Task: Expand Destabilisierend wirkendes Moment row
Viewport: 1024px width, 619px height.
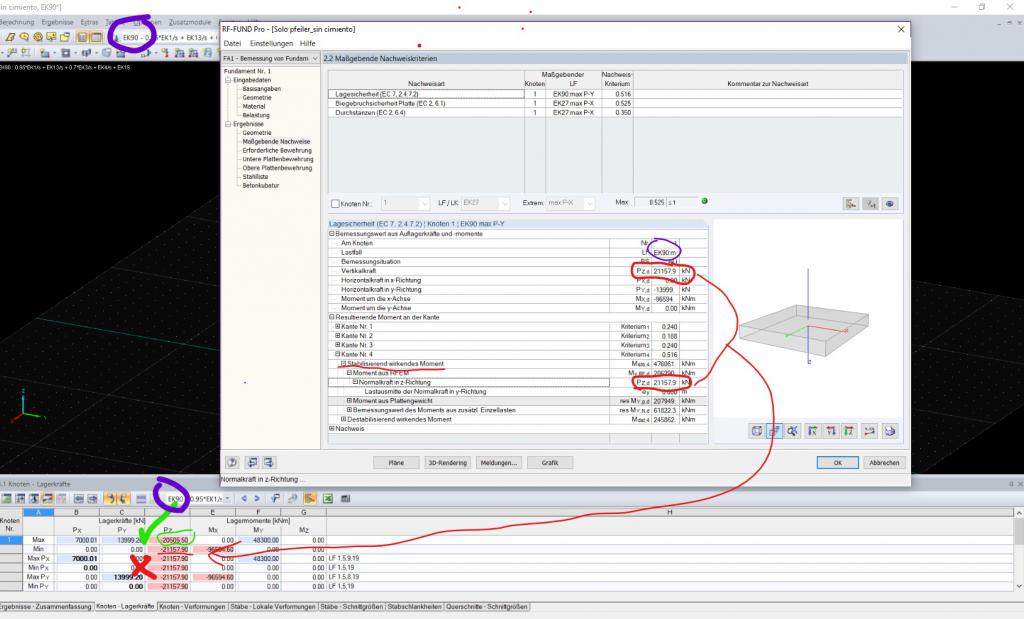Action: tap(344, 419)
